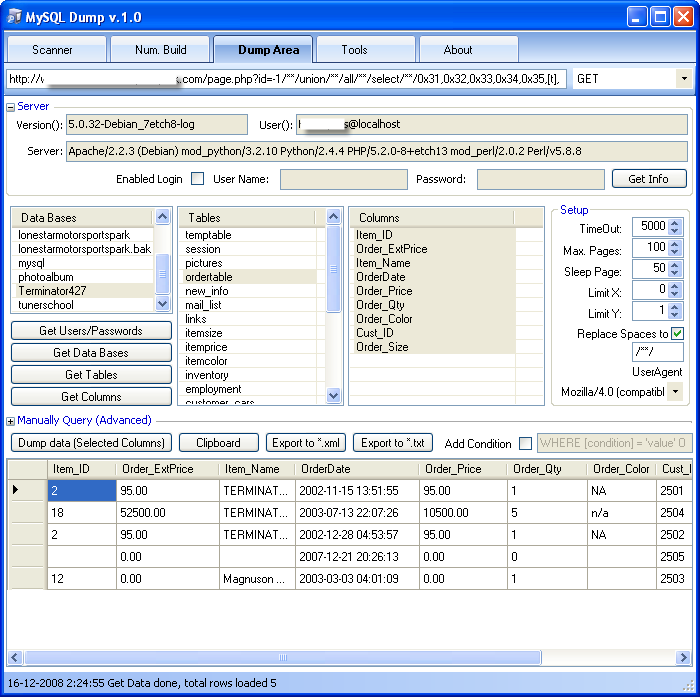
Task: Click the Get Columns button
Action: (91, 396)
